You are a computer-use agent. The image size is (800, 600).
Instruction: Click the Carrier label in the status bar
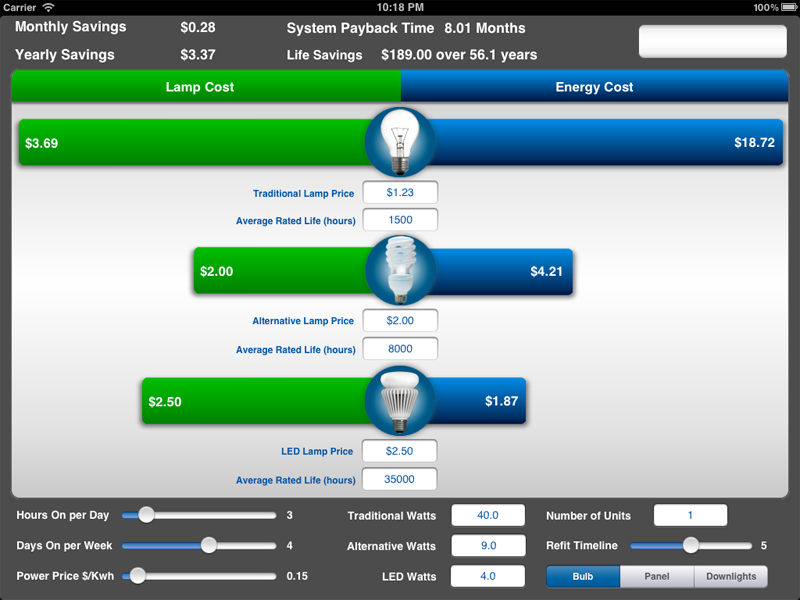coord(18,6)
